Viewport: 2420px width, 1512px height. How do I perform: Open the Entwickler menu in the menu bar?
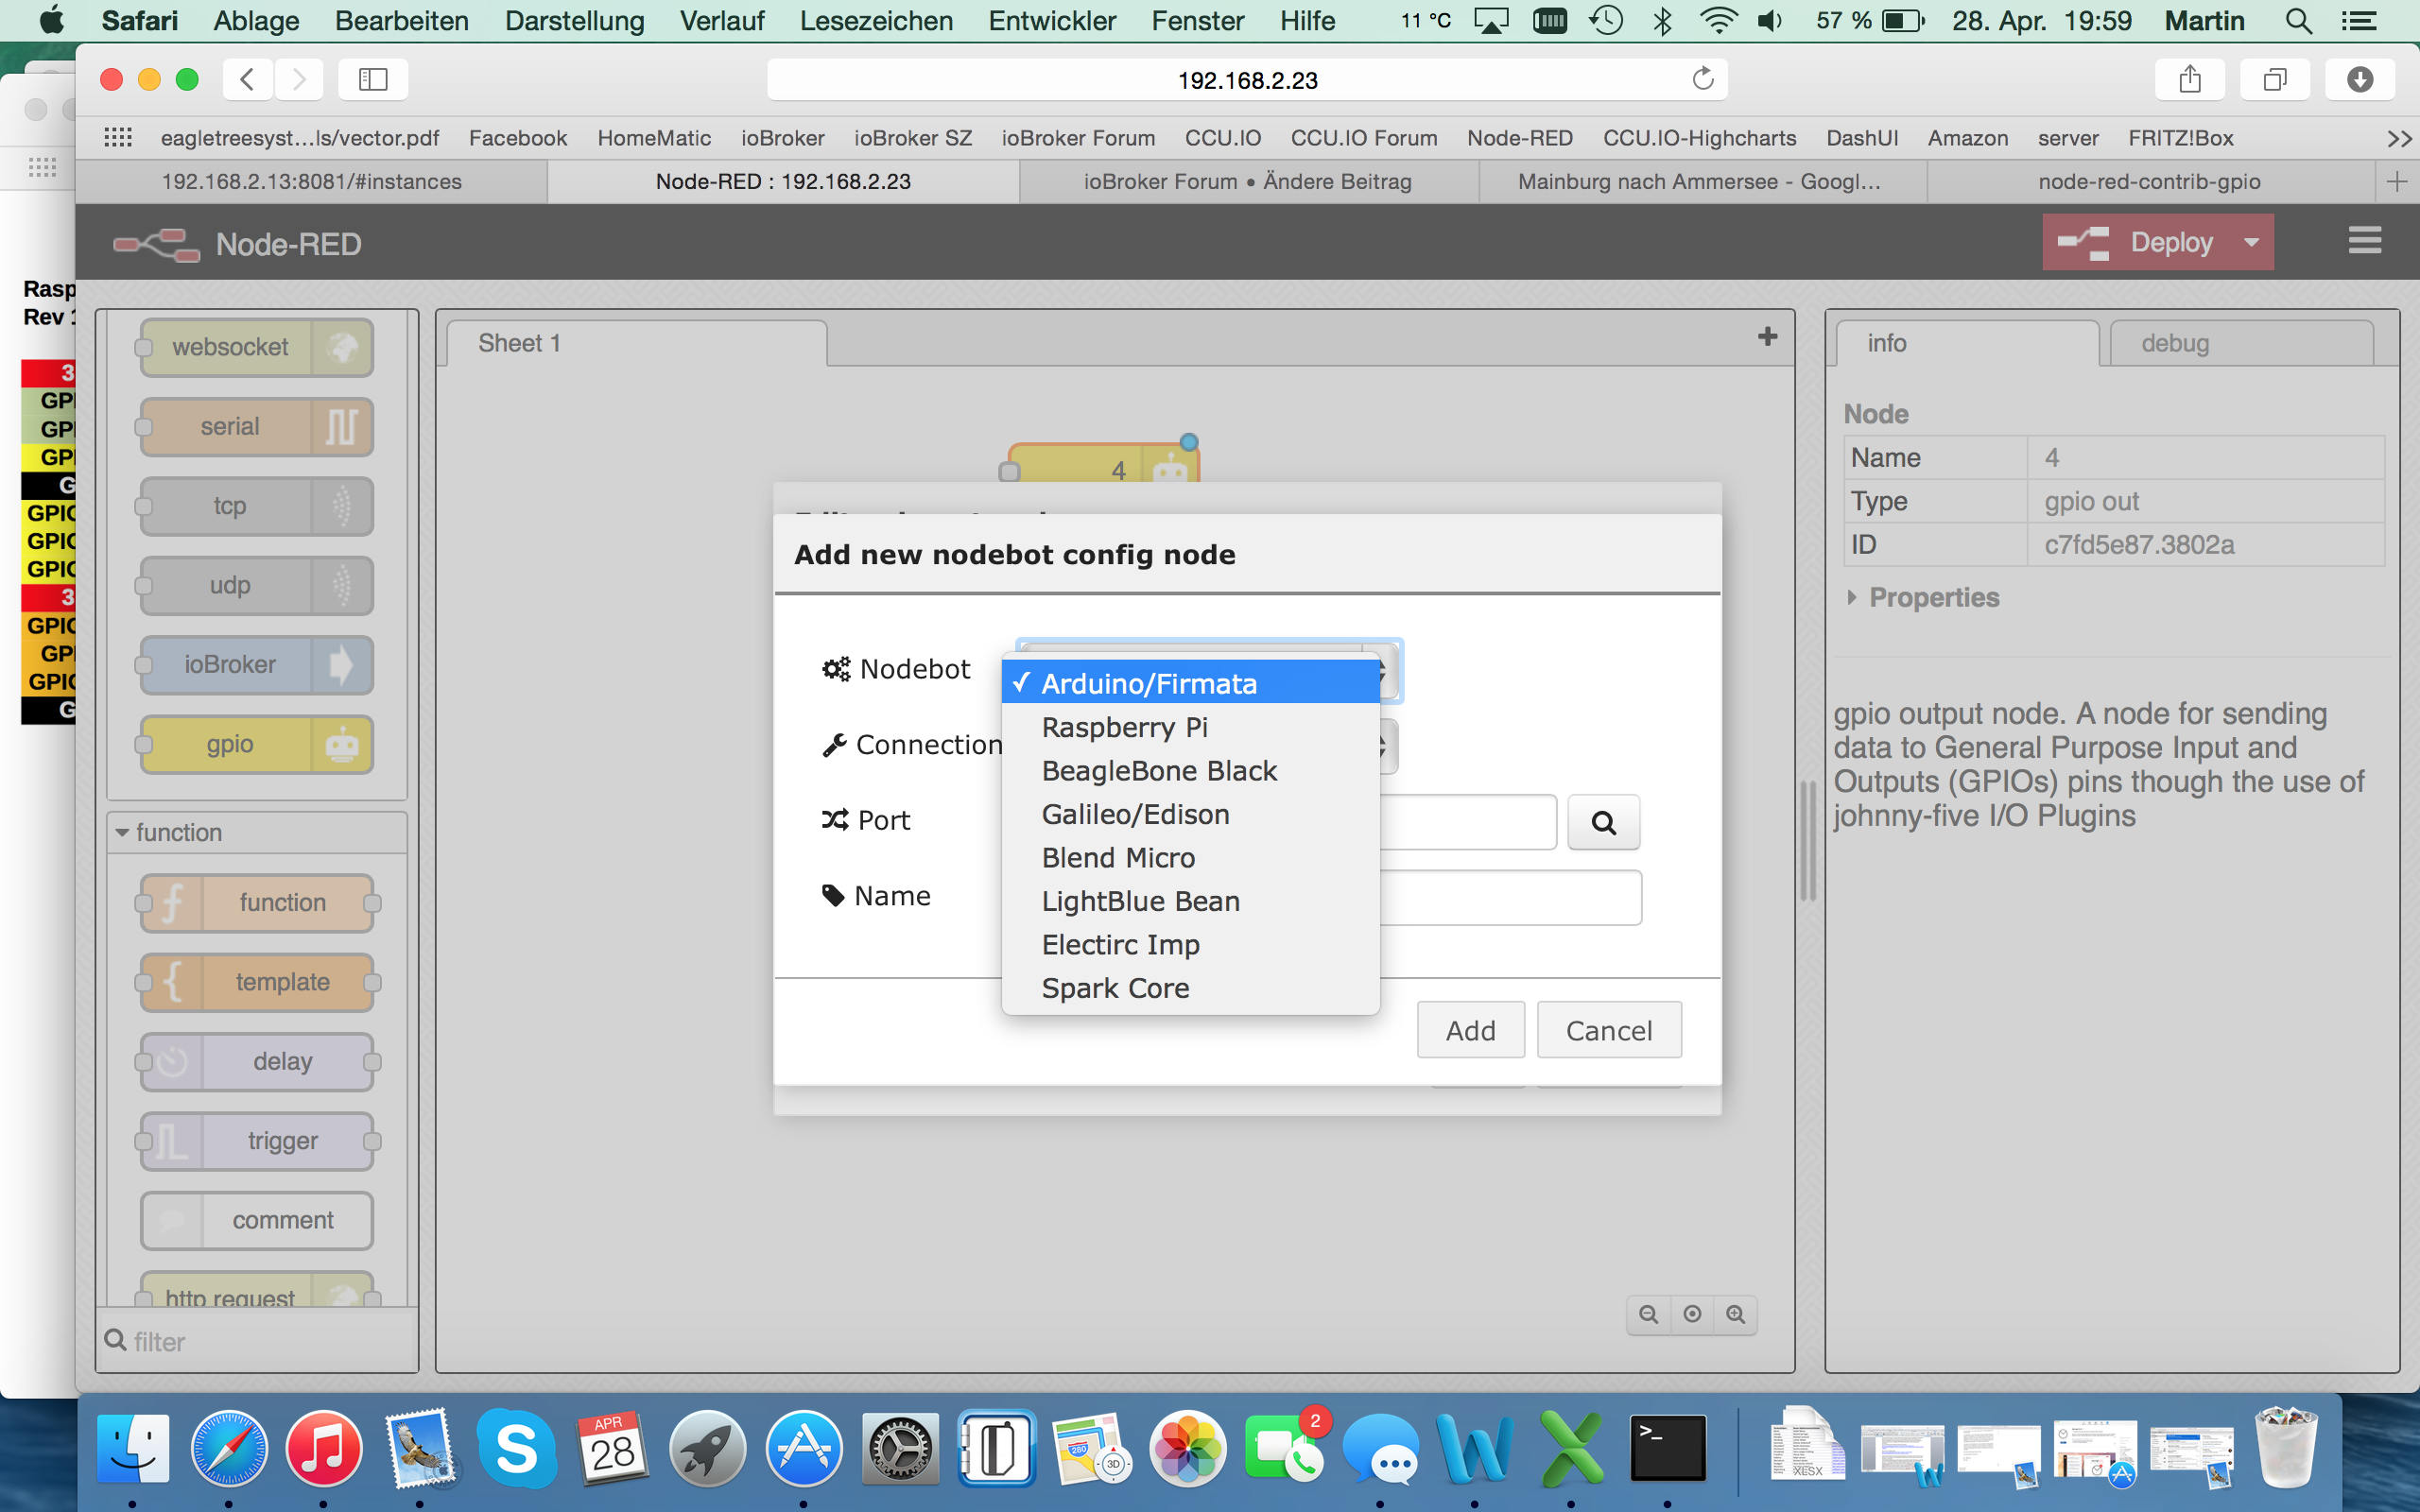(x=1051, y=20)
